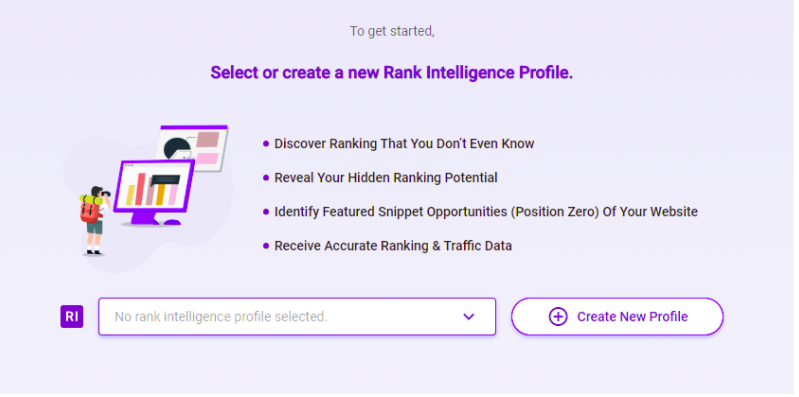The image size is (799, 397).
Task: Click 'Receive Accurate Ranking & Traffic Data'
Action: coord(393,246)
